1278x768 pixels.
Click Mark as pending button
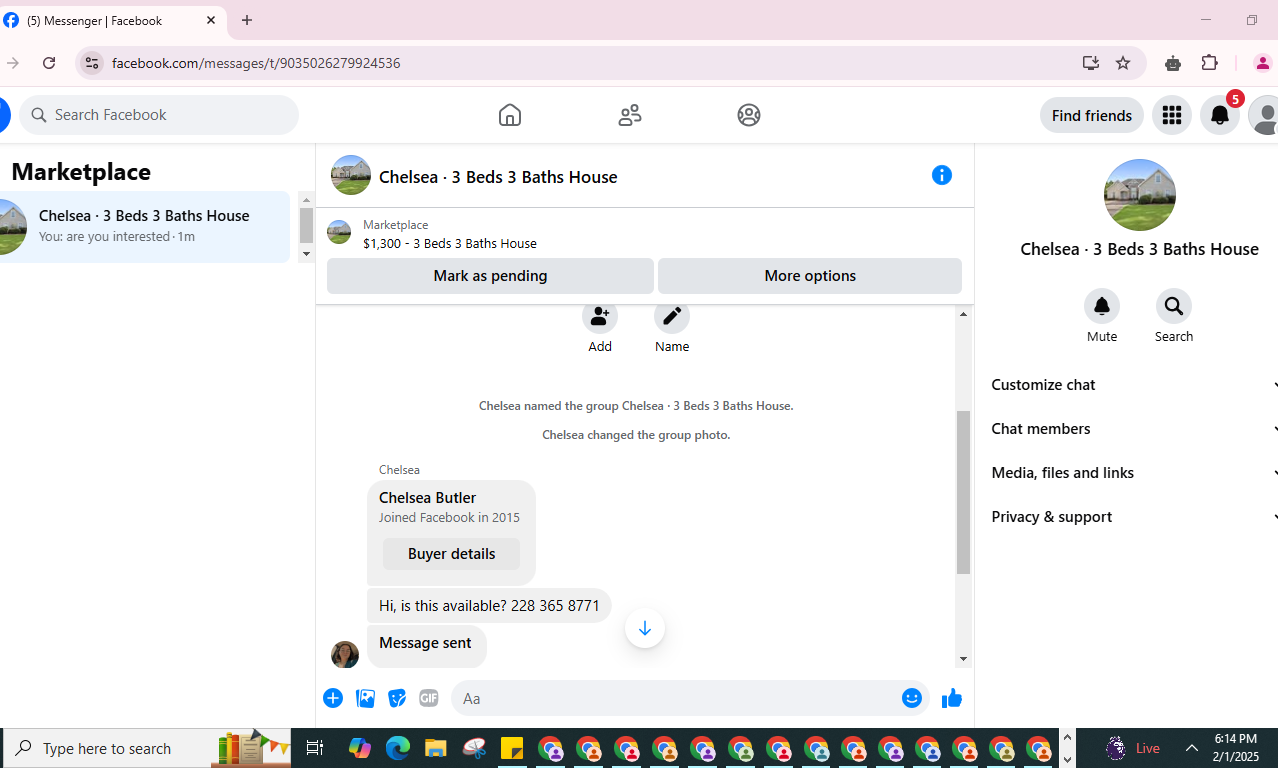pyautogui.click(x=490, y=276)
